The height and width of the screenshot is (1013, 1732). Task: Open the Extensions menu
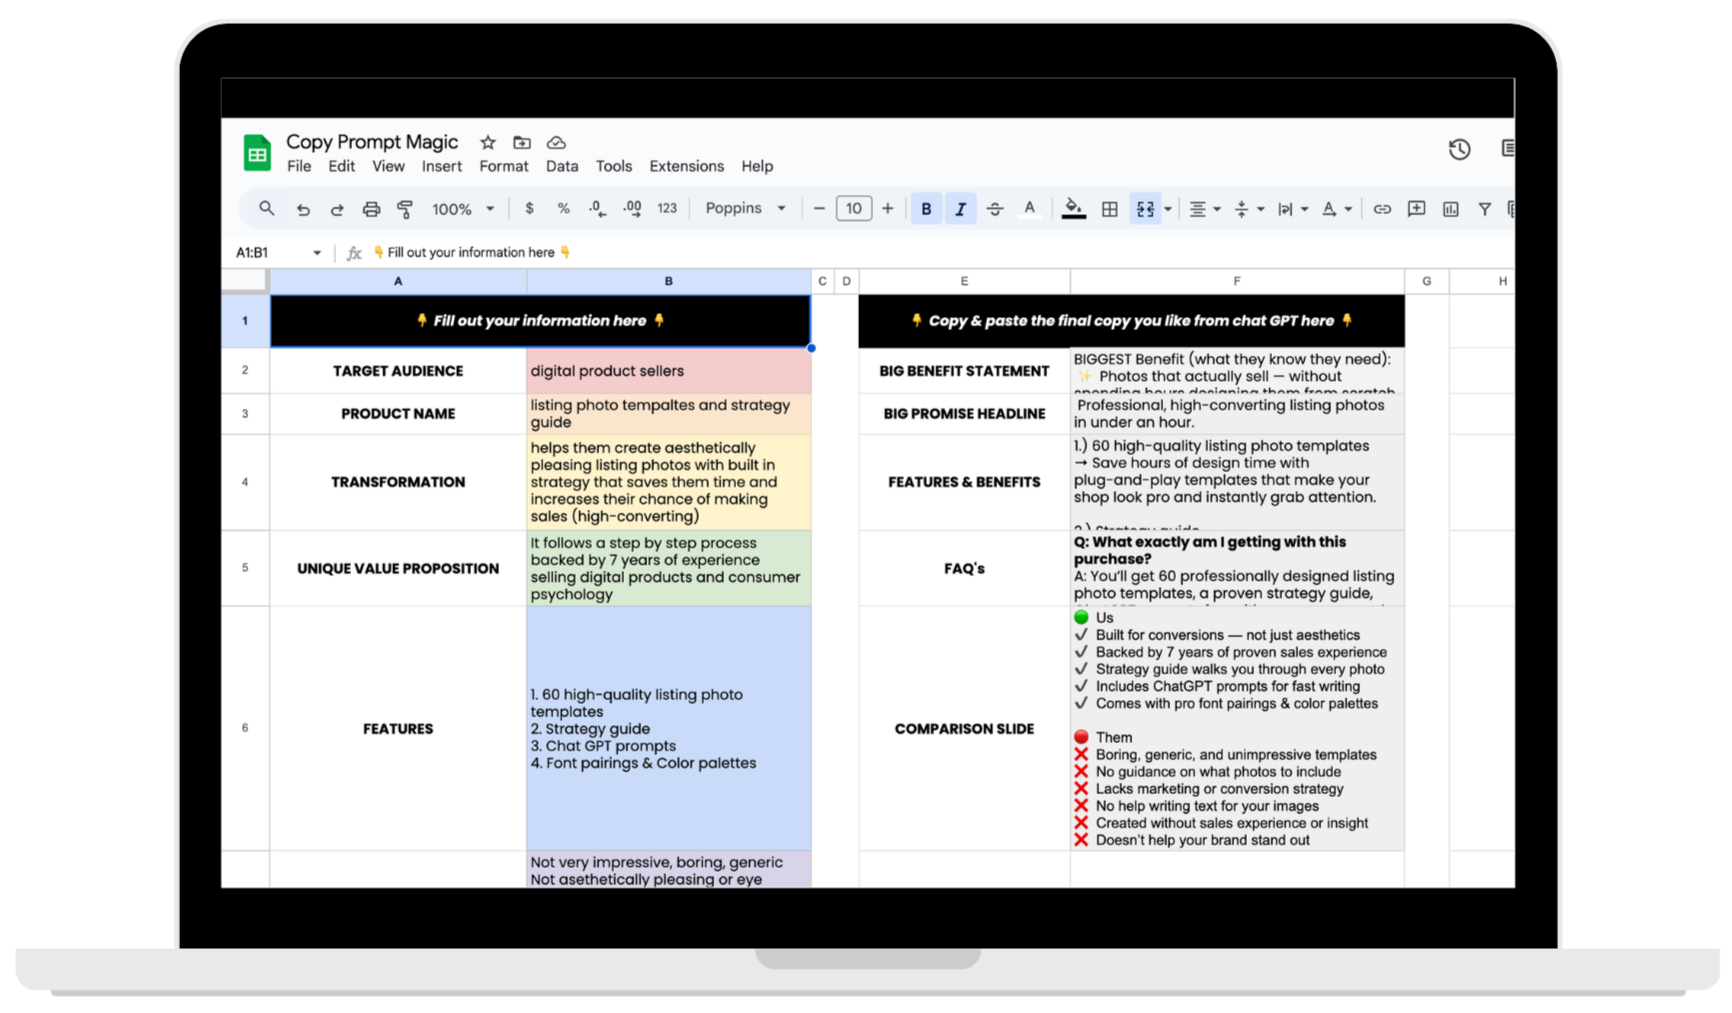point(686,166)
